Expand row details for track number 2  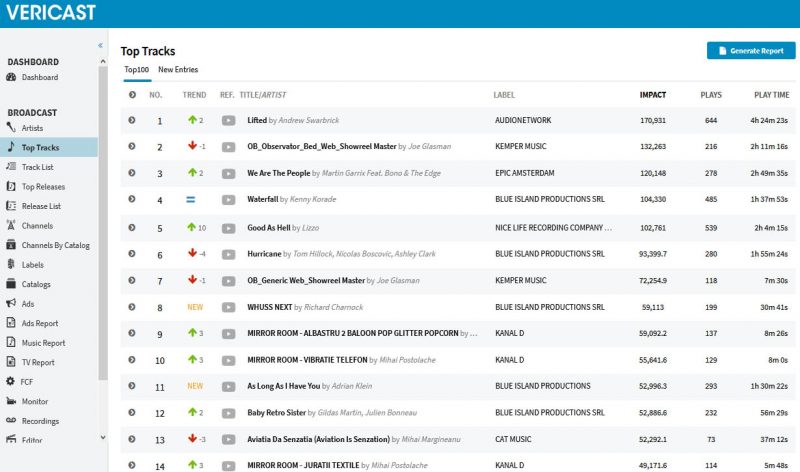[132, 146]
